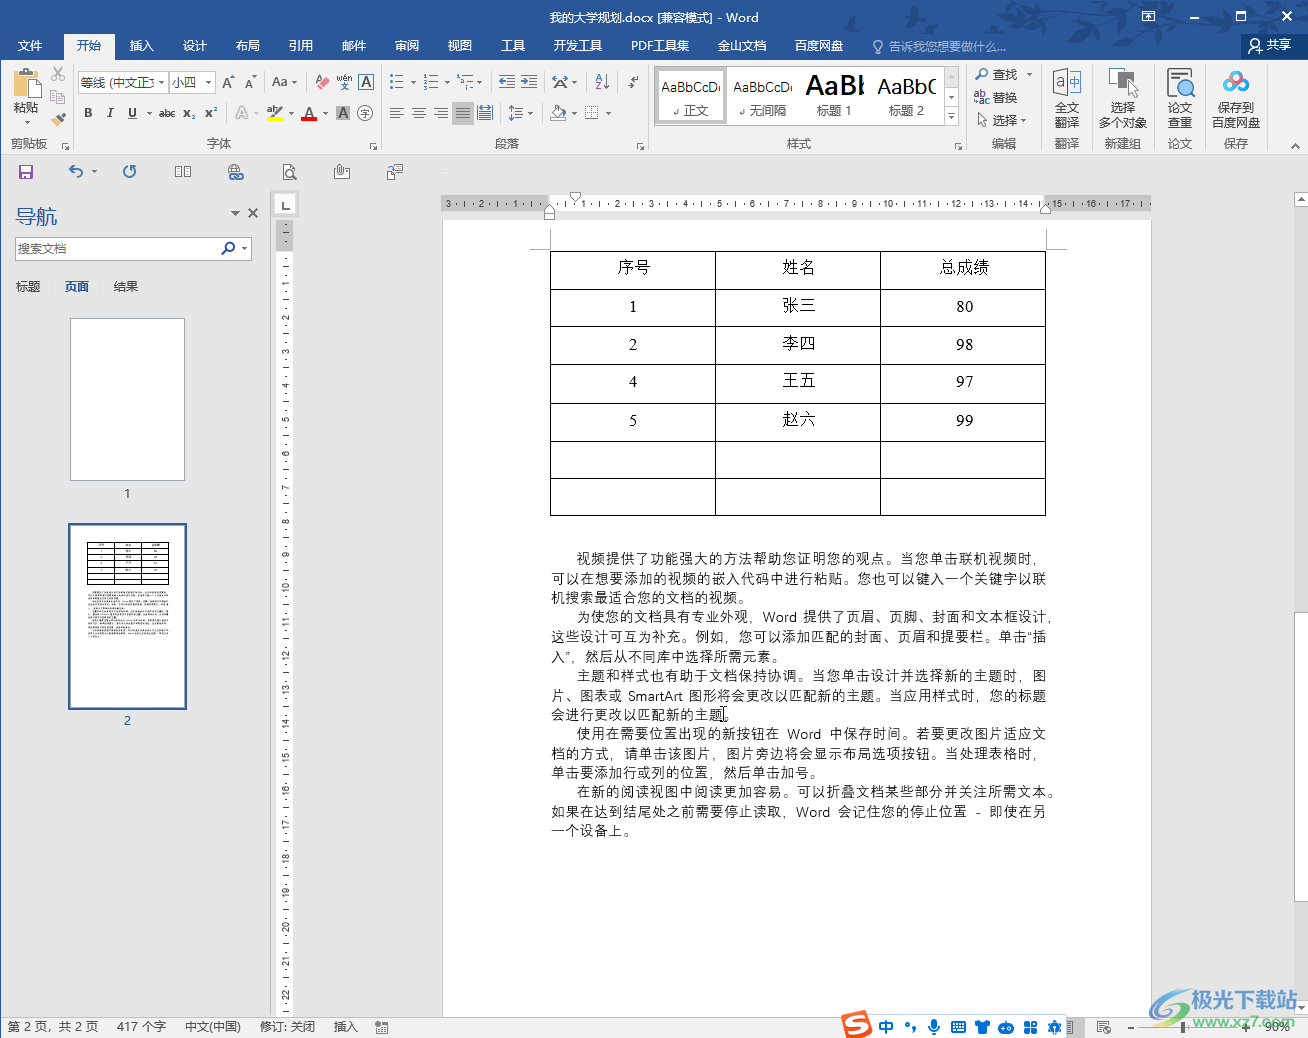Screen dimensions: 1308x1038
Task: Expand the styles gallery more button
Action: [x=952, y=117]
